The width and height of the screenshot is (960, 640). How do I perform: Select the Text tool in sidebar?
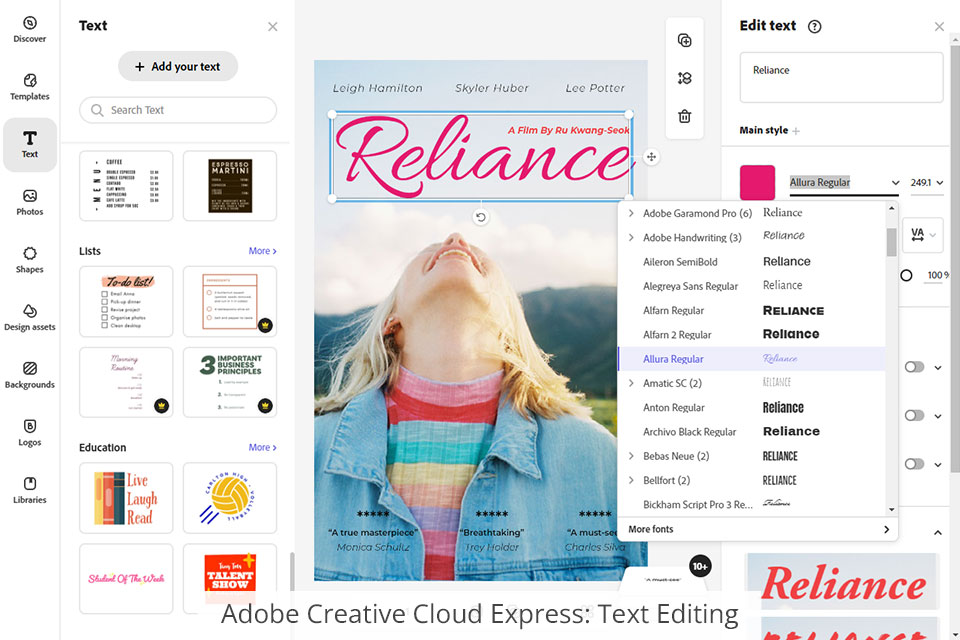point(29,145)
